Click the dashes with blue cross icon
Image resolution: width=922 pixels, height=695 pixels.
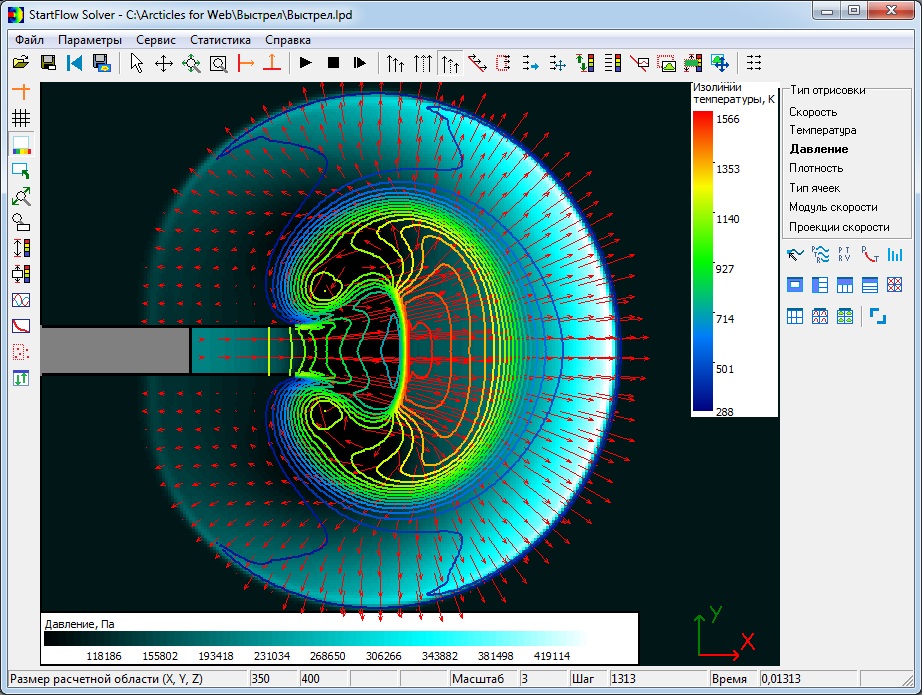[x=557, y=62]
